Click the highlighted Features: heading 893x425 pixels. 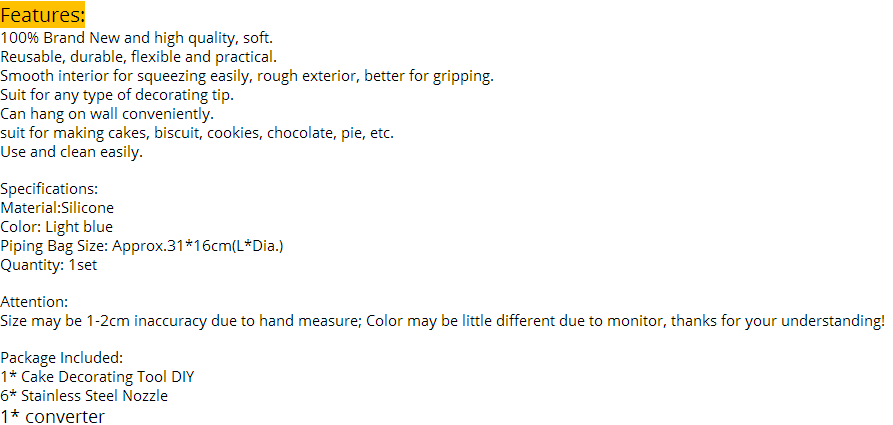click(43, 15)
